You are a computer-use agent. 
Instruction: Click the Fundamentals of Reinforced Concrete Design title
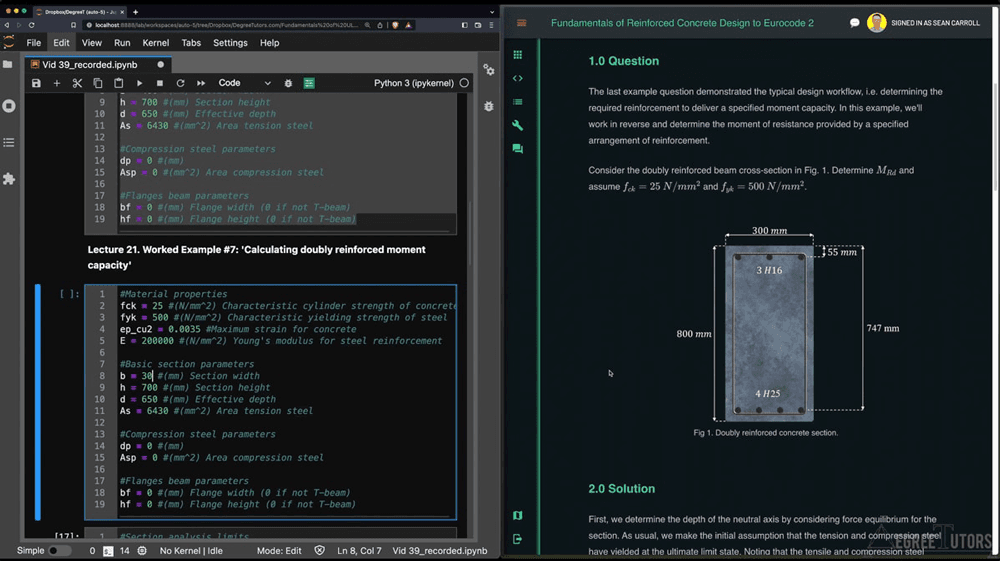click(682, 22)
